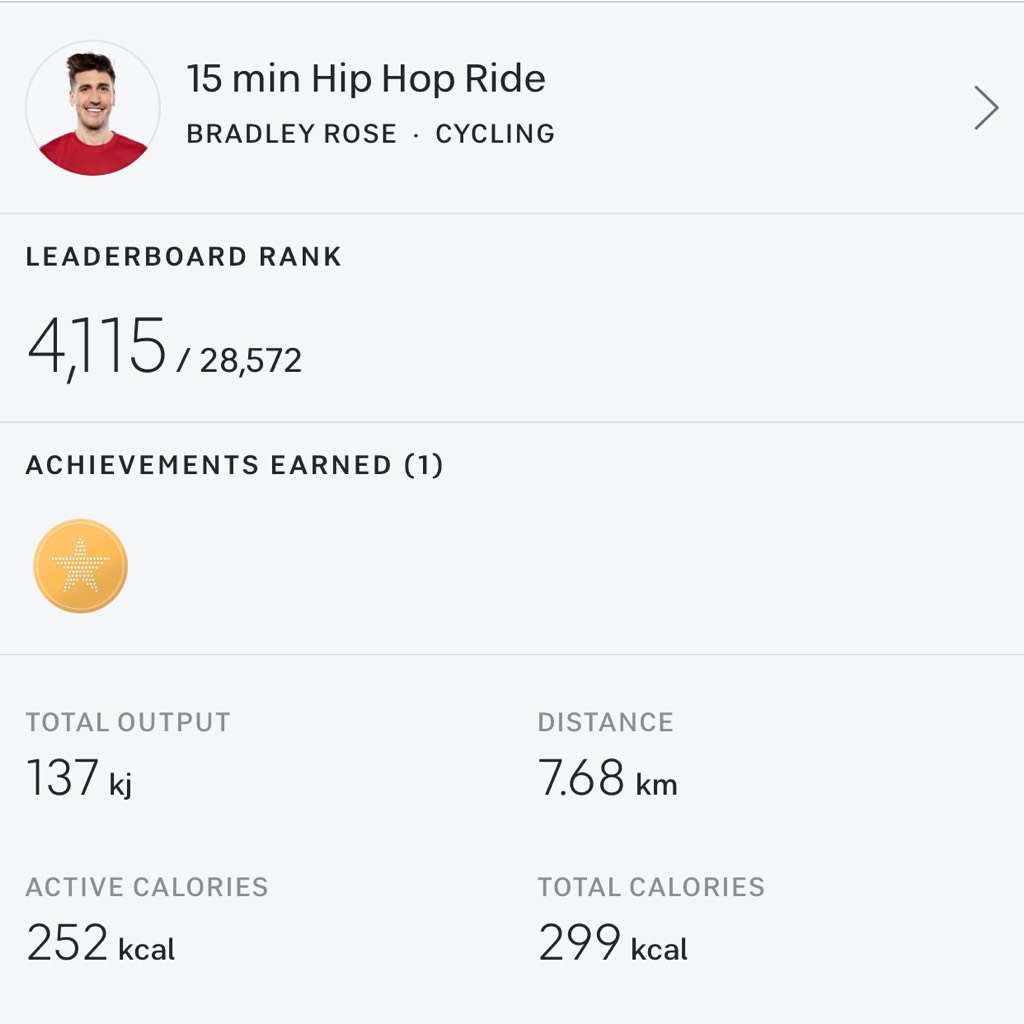Tap the km unit next to 7.68
This screenshot has width=1024, height=1024.
(x=656, y=784)
